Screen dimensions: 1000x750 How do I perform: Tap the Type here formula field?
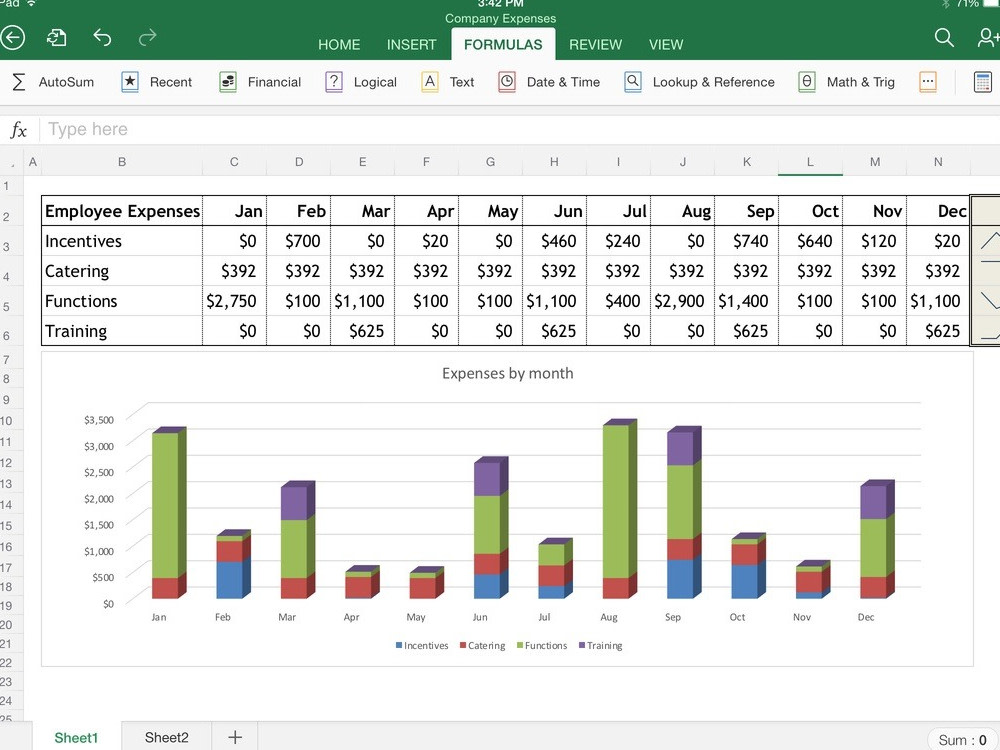tap(520, 129)
